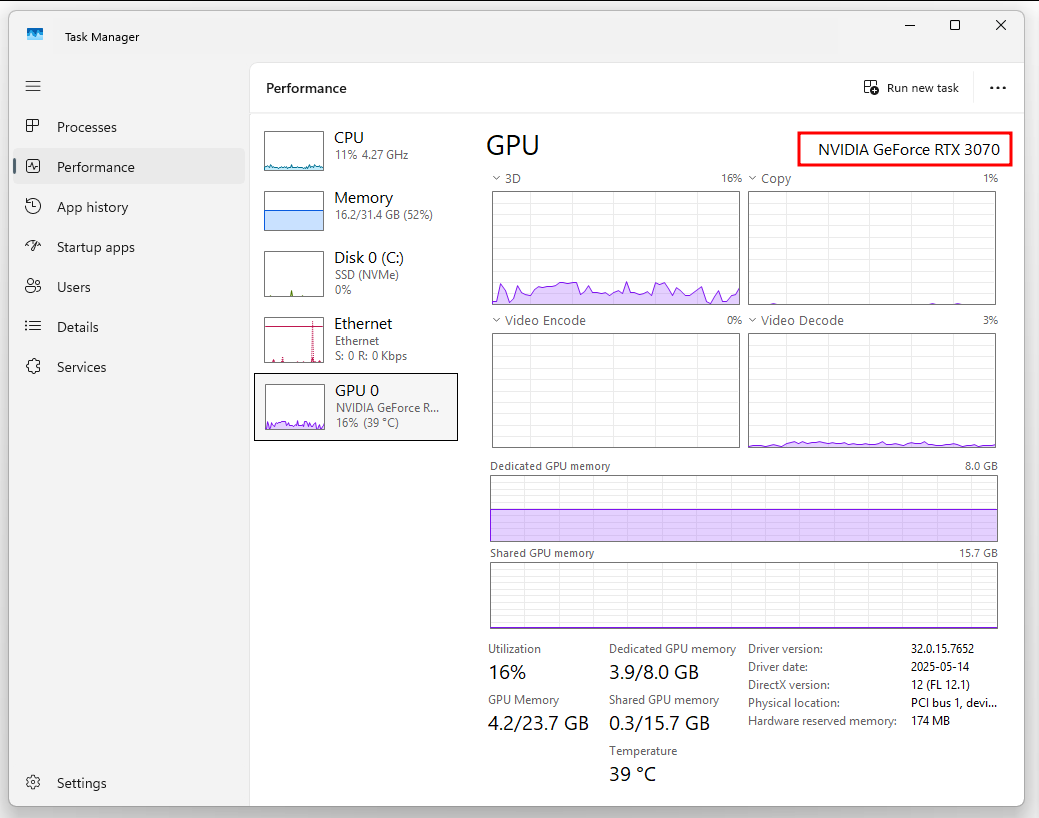Click the 39 °C temperature value
Viewport: 1039px width, 818px height.
pyautogui.click(x=632, y=774)
